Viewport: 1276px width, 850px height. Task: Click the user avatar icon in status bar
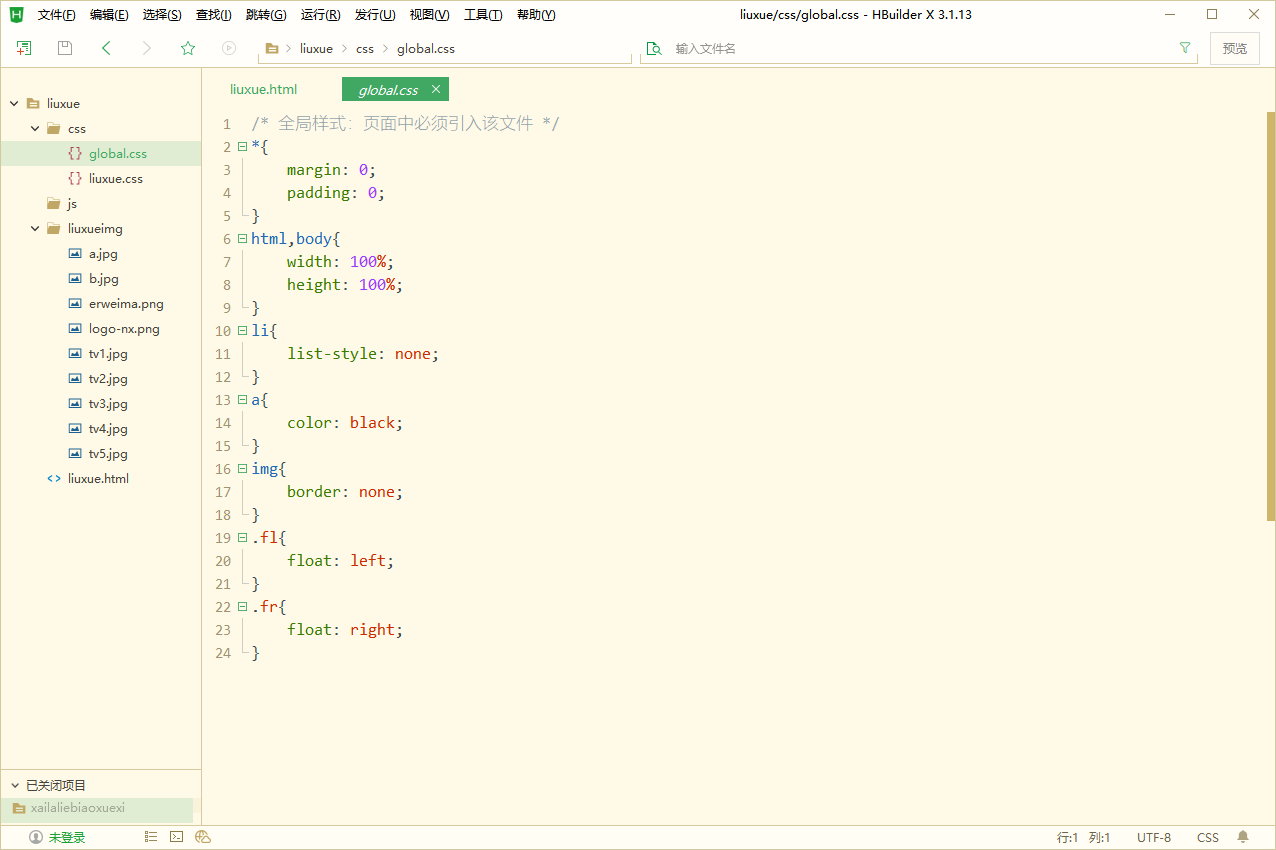point(36,837)
